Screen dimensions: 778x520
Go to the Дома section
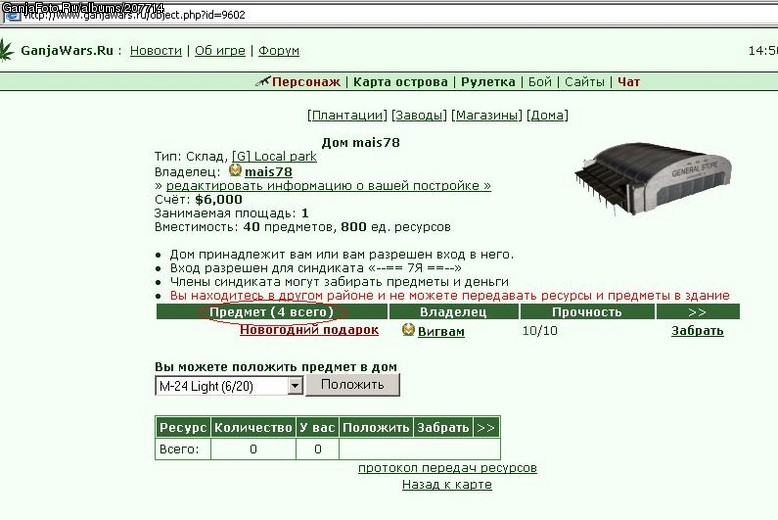pyautogui.click(x=547, y=115)
